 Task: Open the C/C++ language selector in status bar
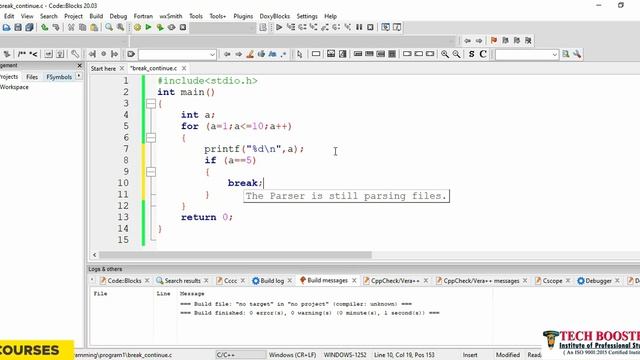[x=240, y=355]
